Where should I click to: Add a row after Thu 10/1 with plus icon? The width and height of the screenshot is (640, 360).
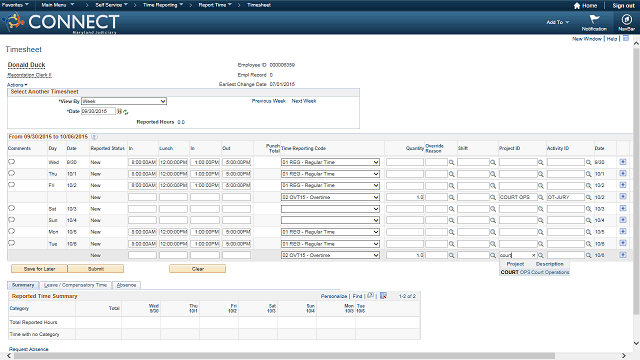(x=623, y=173)
